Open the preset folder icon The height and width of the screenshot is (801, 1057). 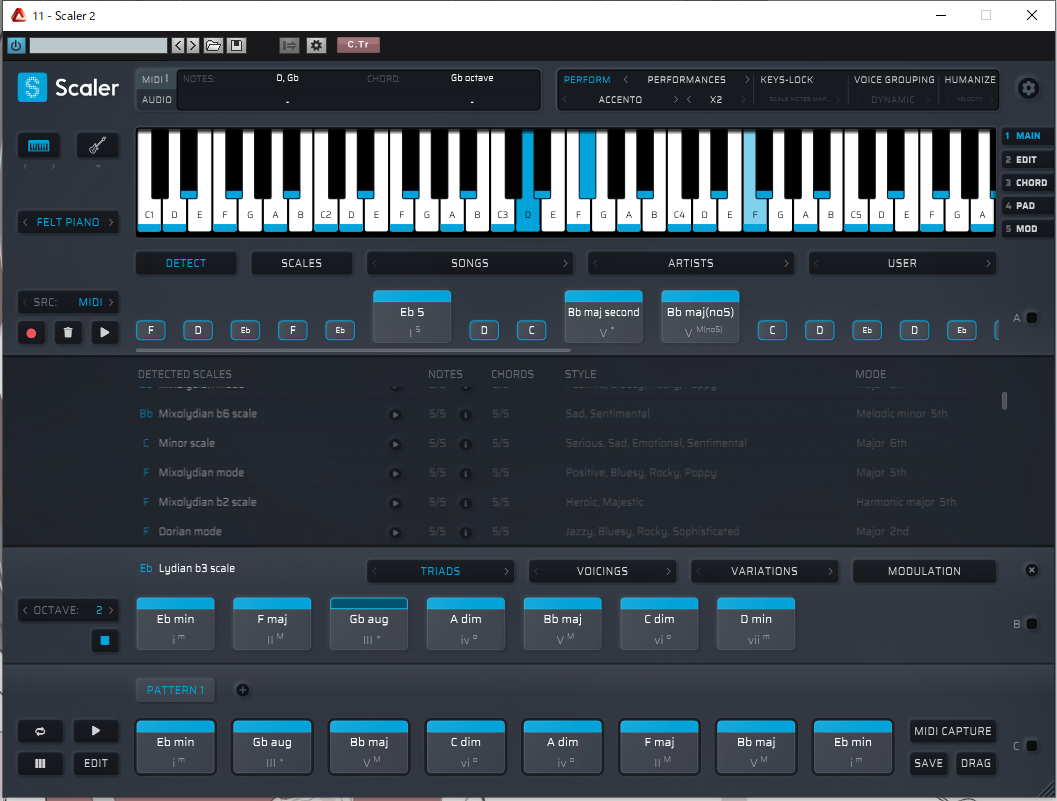pyautogui.click(x=214, y=45)
